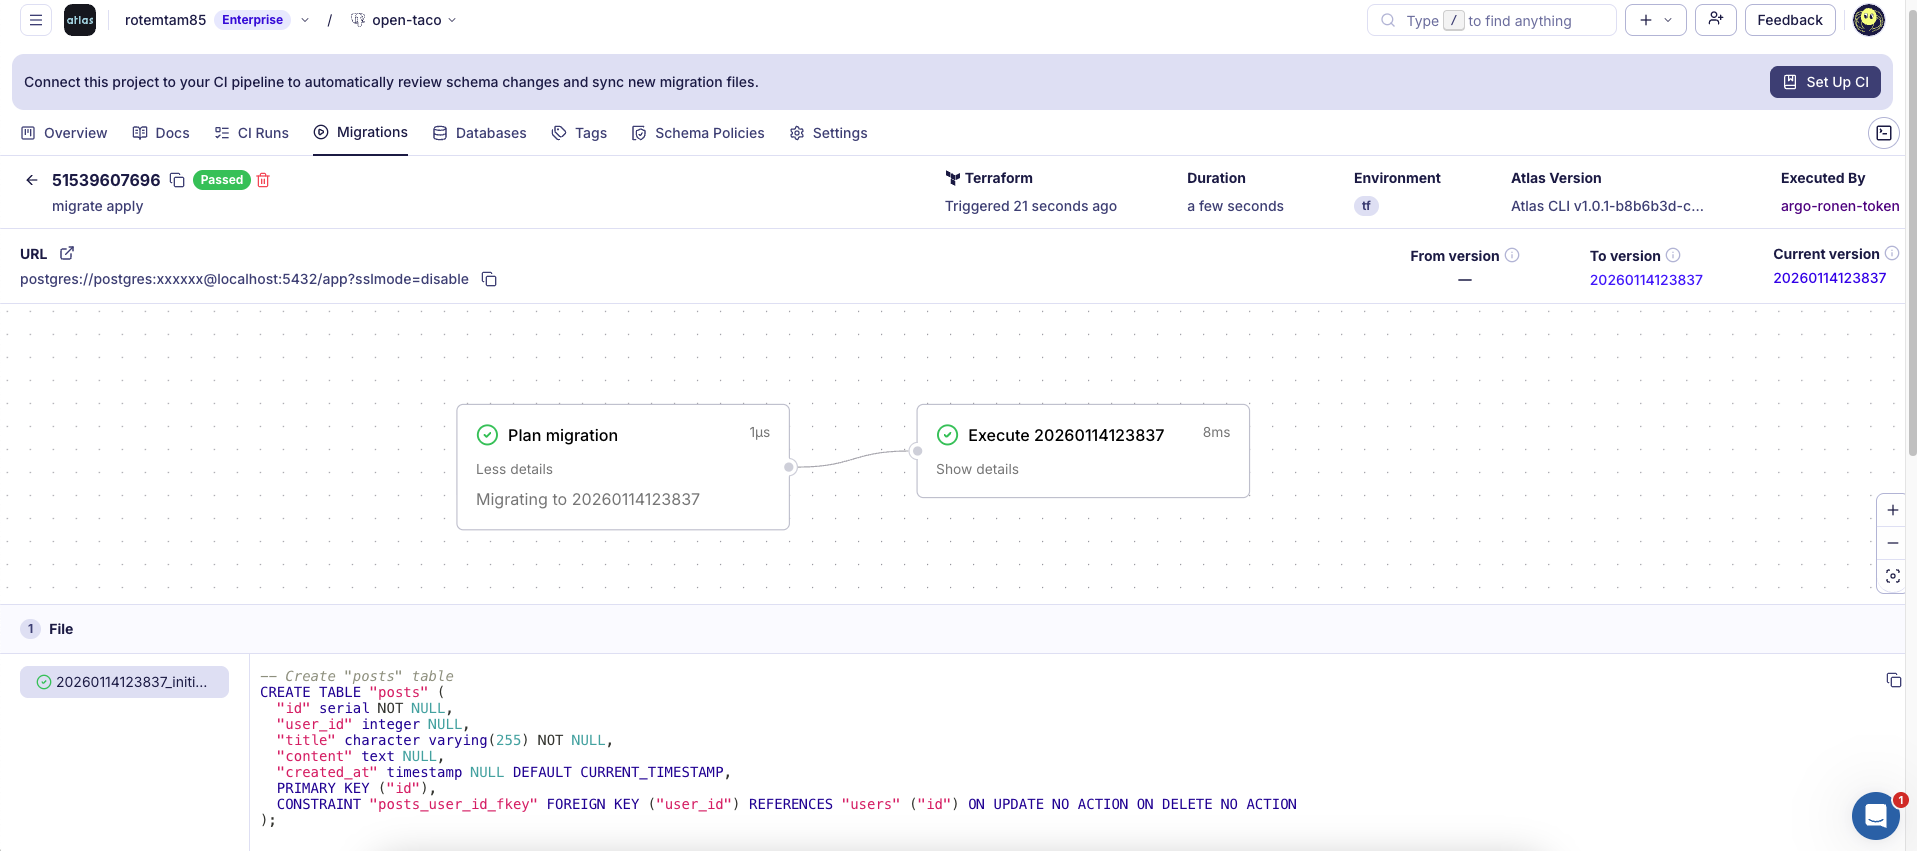Fit the graph view to screen
Screen dimensions: 1917x851
1892,576
